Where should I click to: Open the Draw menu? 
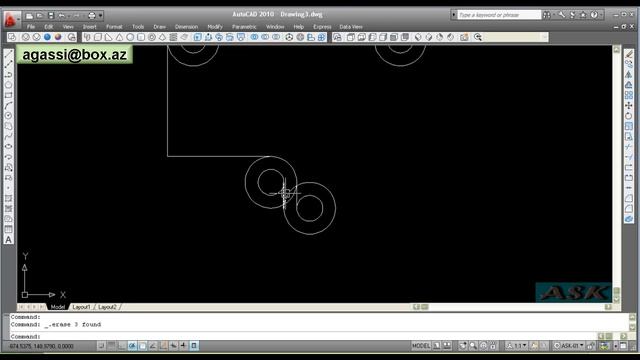coord(160,27)
